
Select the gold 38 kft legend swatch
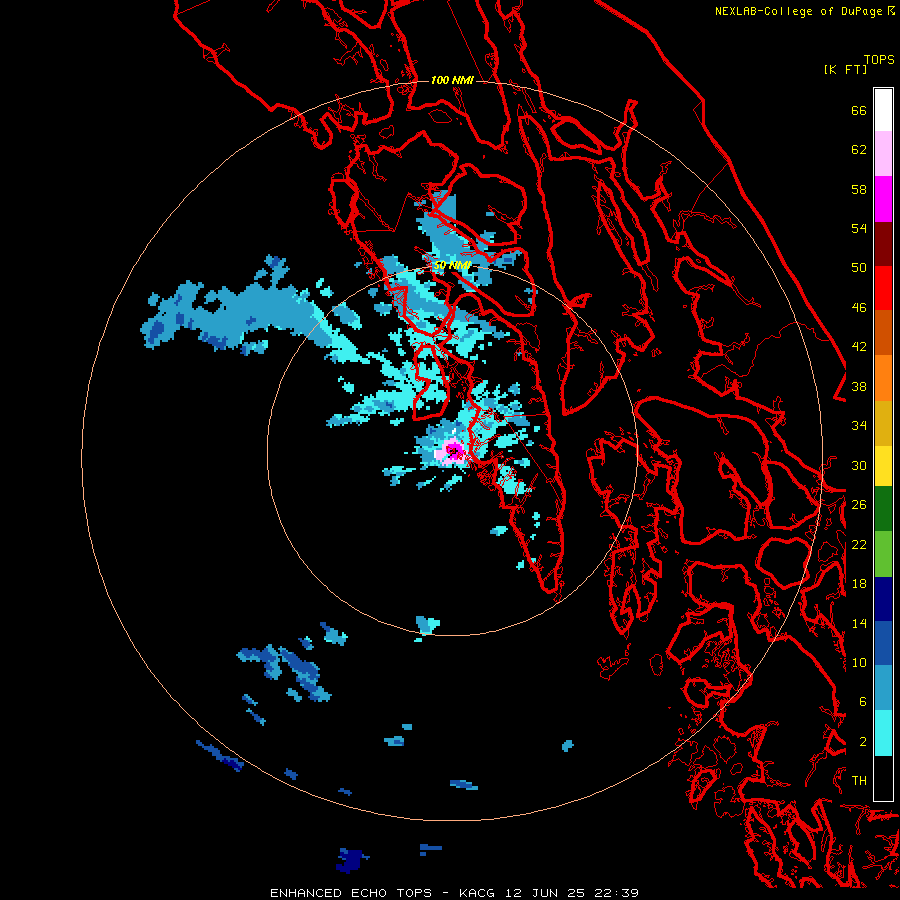883,423
